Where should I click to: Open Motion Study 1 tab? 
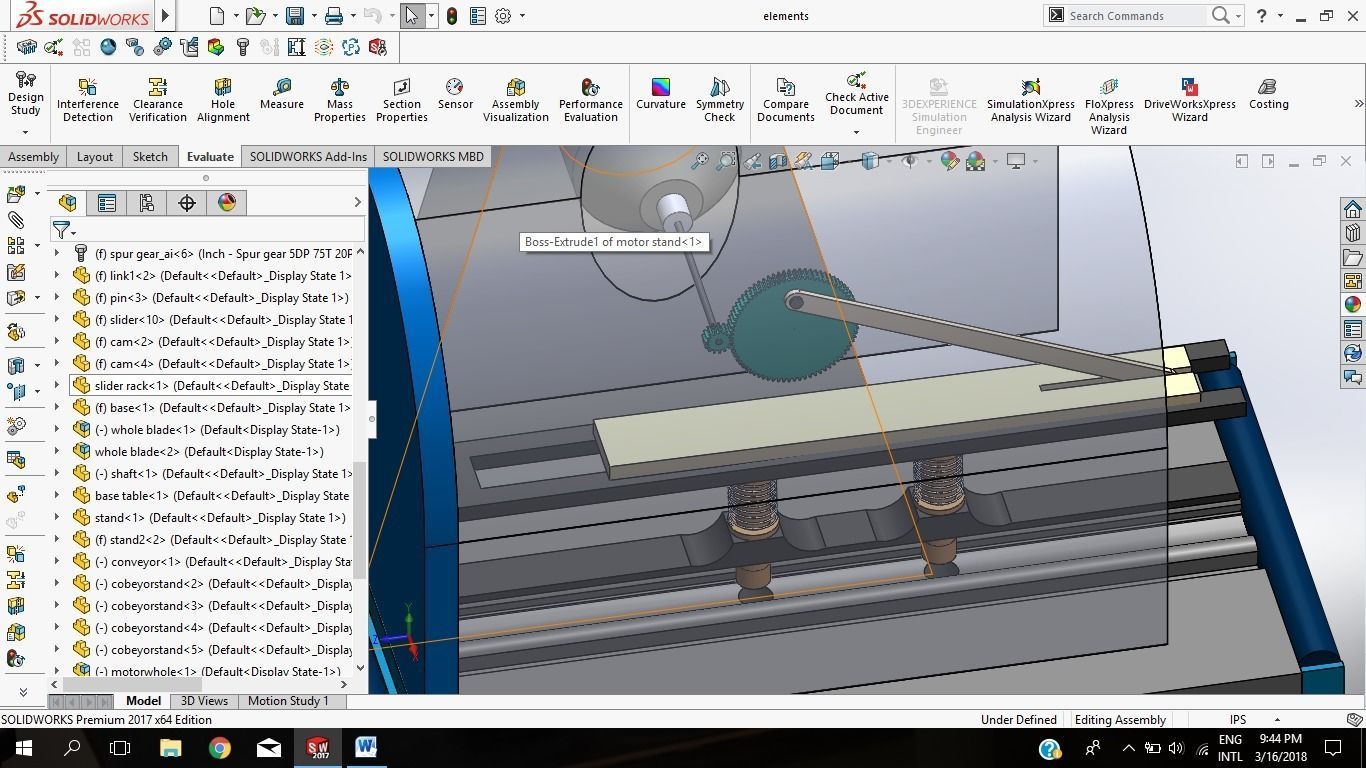tap(288, 701)
